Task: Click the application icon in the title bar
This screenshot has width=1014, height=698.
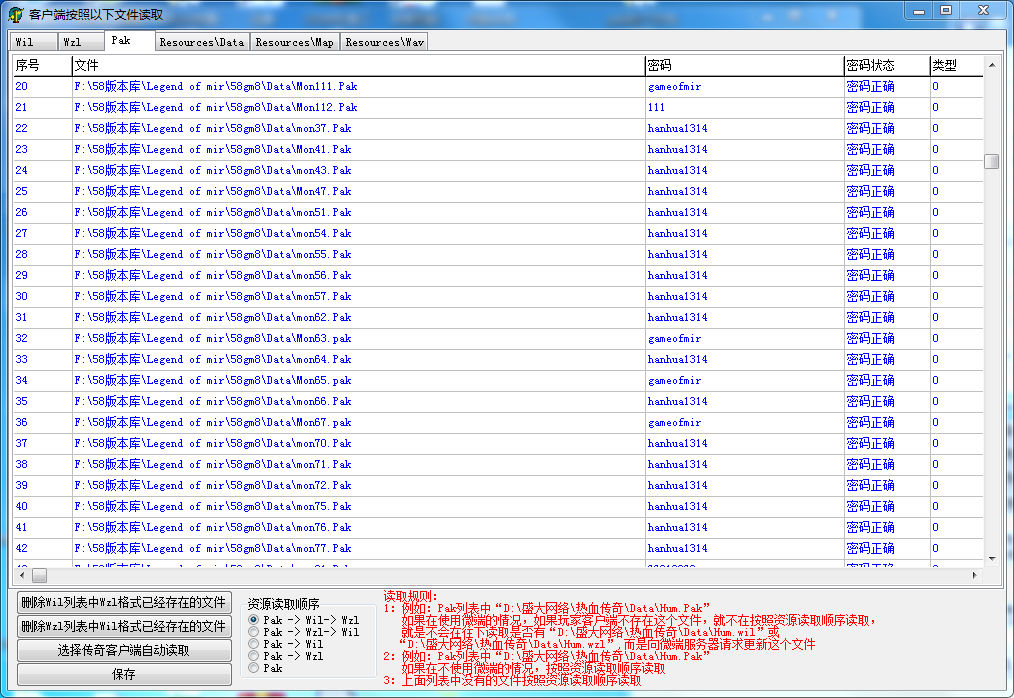Action: [16, 14]
